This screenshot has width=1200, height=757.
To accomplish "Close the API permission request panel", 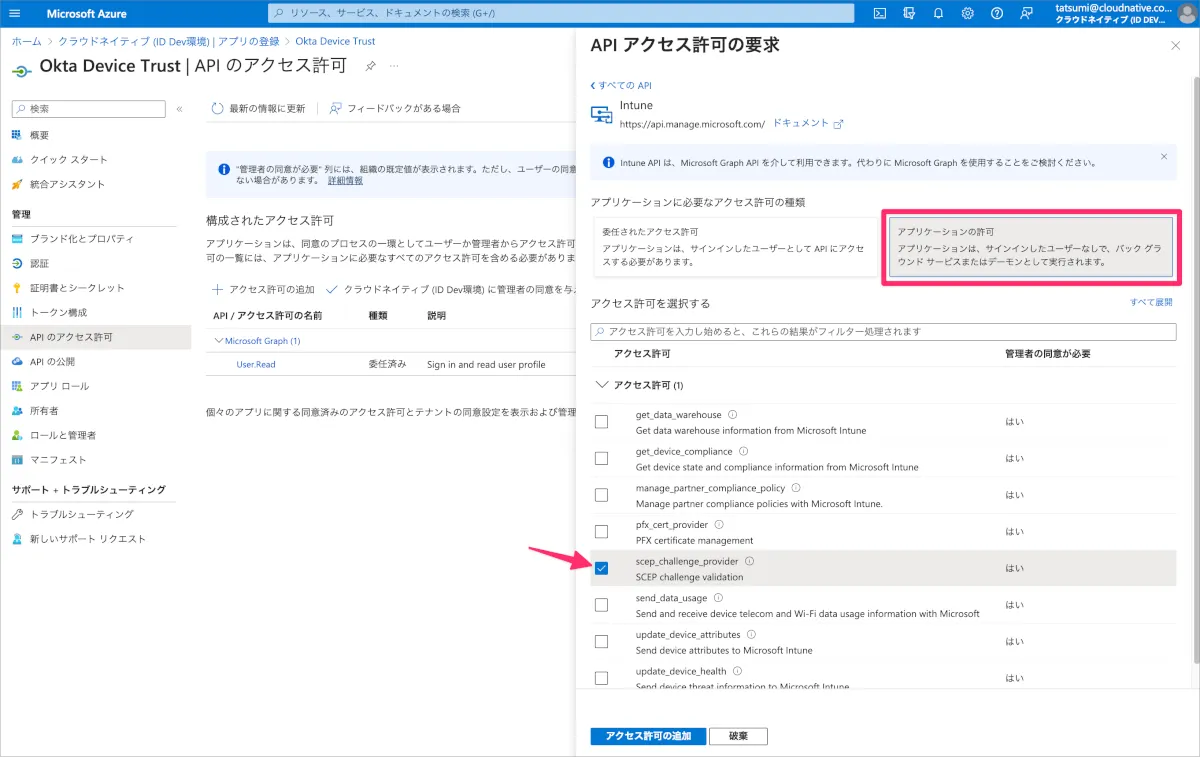I will [1175, 45].
